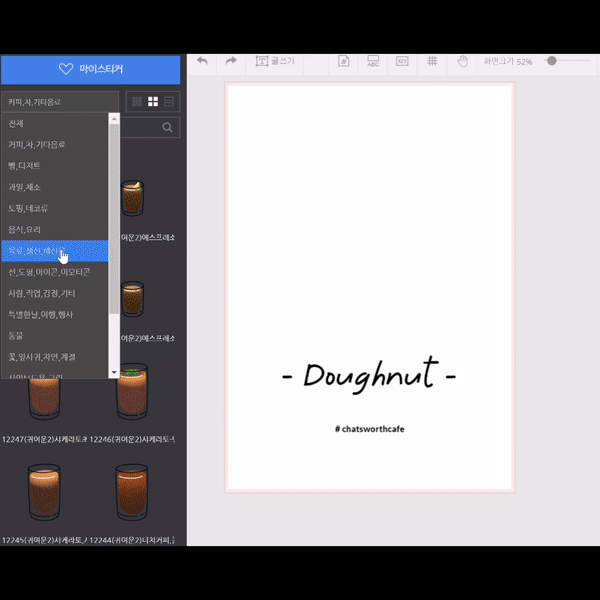
Task: Click the ABC text box icon
Action: point(373,61)
